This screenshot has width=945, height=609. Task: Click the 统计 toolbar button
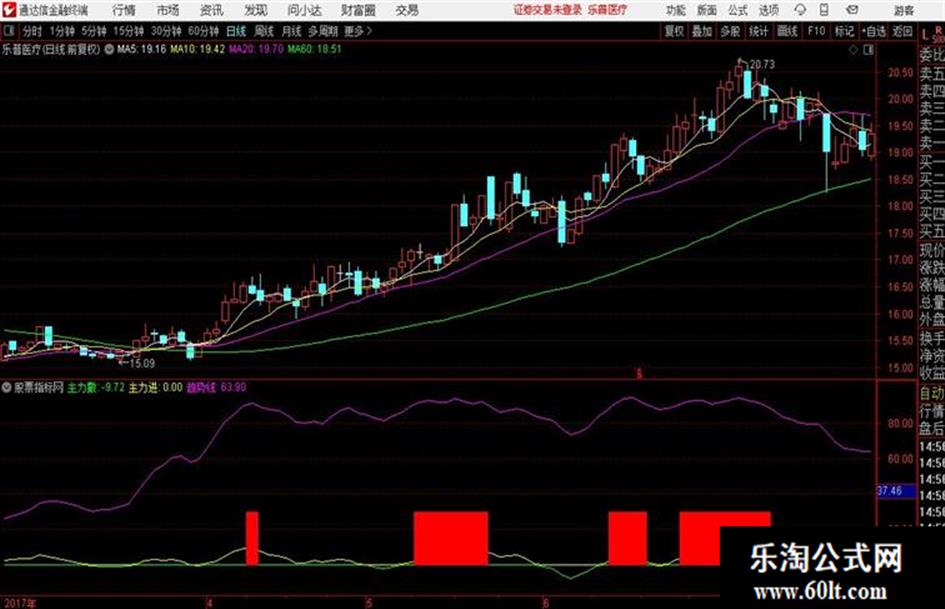(758, 31)
